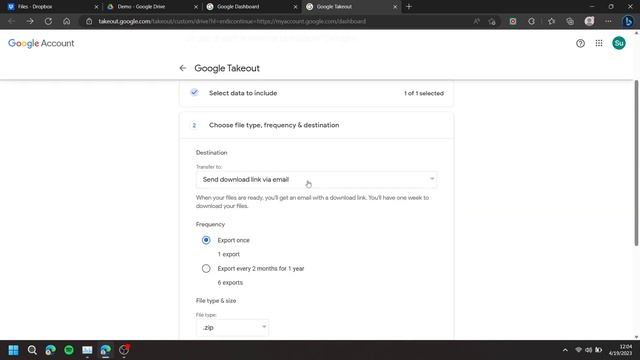
Task: Open the taskbar clock and date
Action: pyautogui.click(x=621, y=350)
